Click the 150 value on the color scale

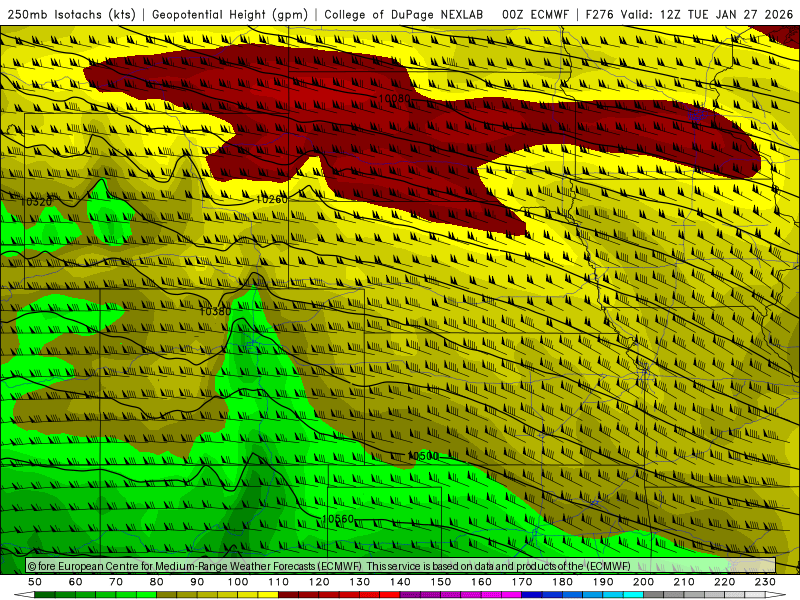pyautogui.click(x=441, y=582)
